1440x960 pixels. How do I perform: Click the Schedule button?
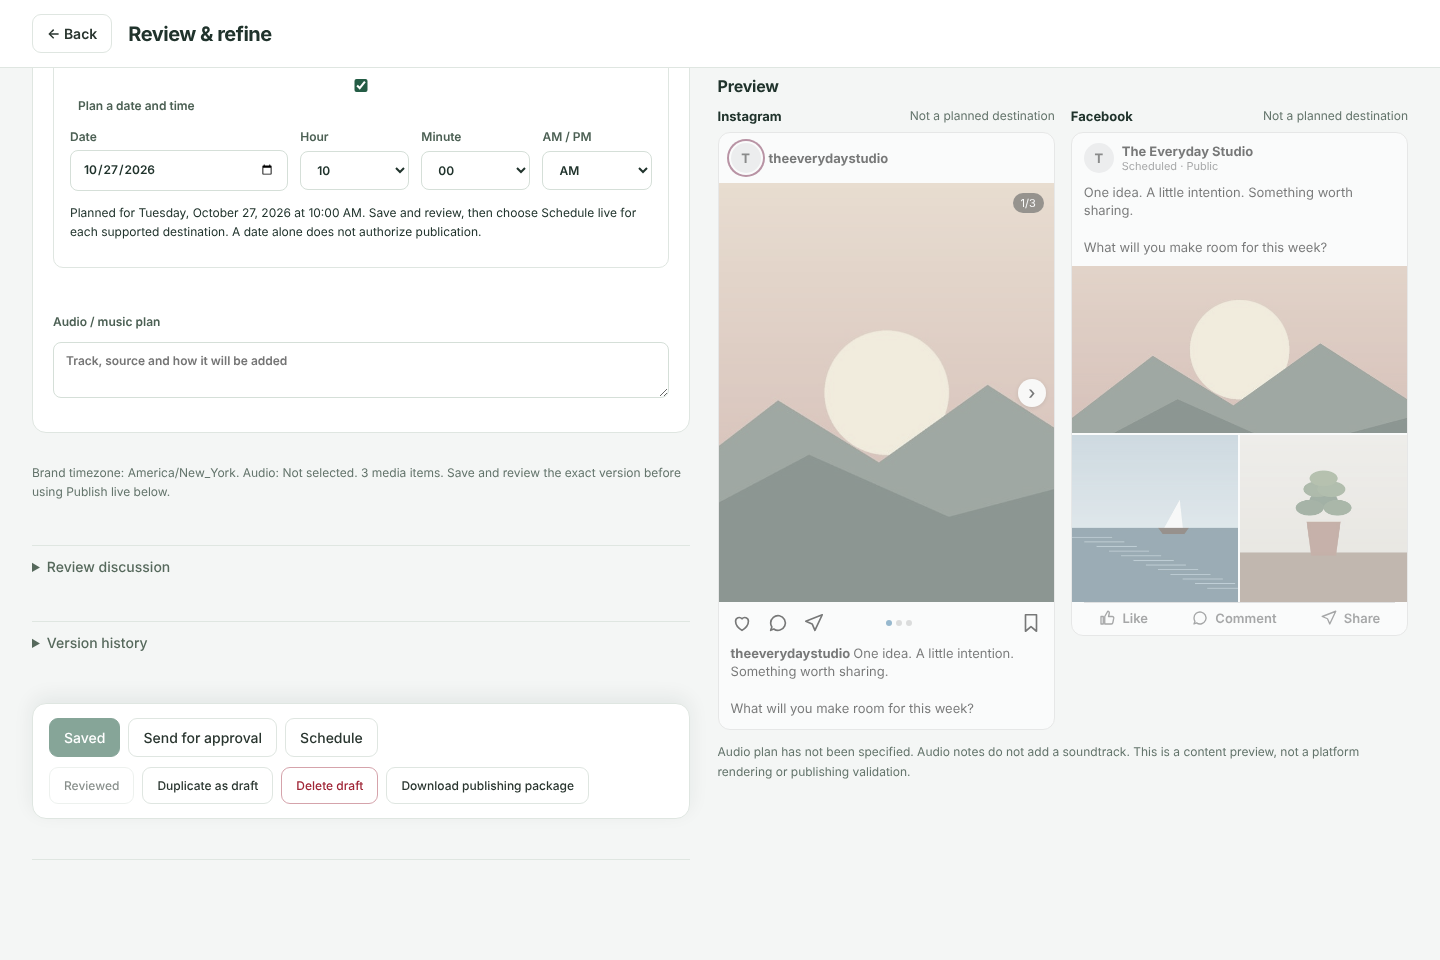click(x=331, y=738)
